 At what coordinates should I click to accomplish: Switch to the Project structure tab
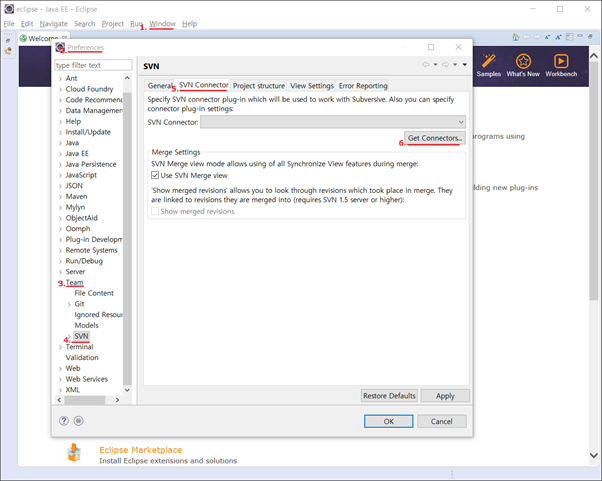259,86
